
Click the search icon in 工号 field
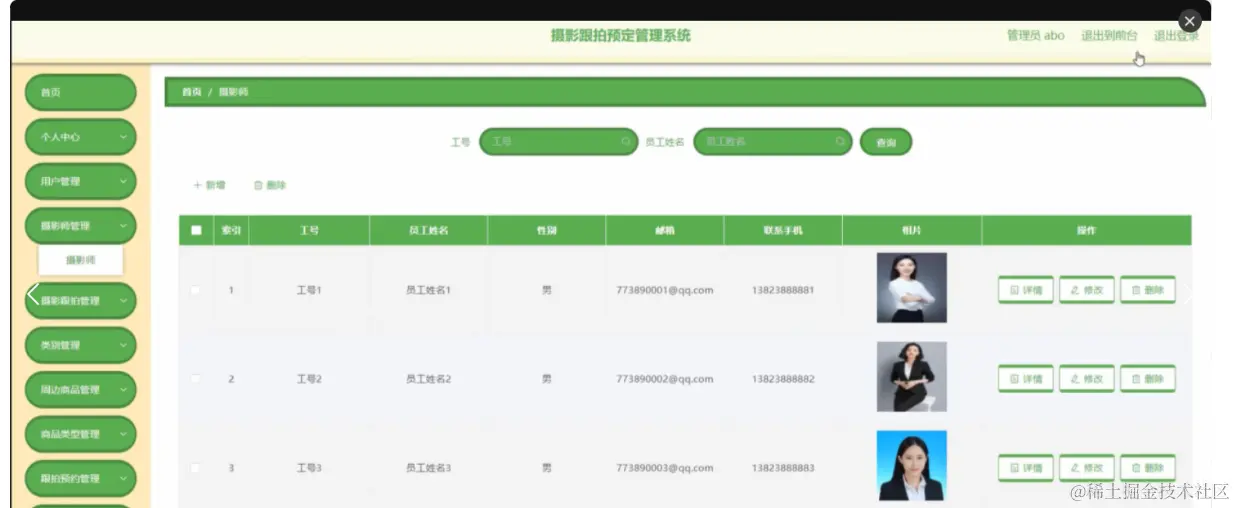627,142
